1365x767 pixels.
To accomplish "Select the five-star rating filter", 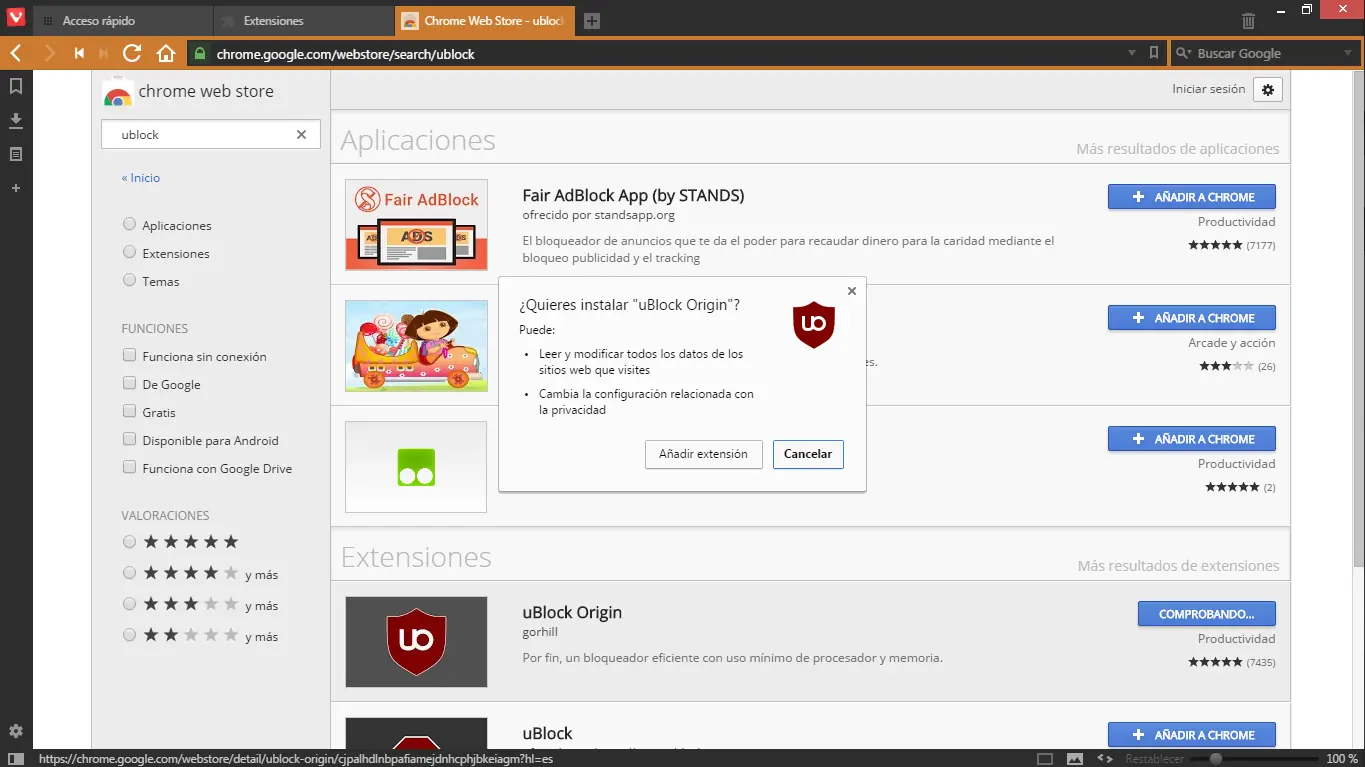I will coord(129,542).
